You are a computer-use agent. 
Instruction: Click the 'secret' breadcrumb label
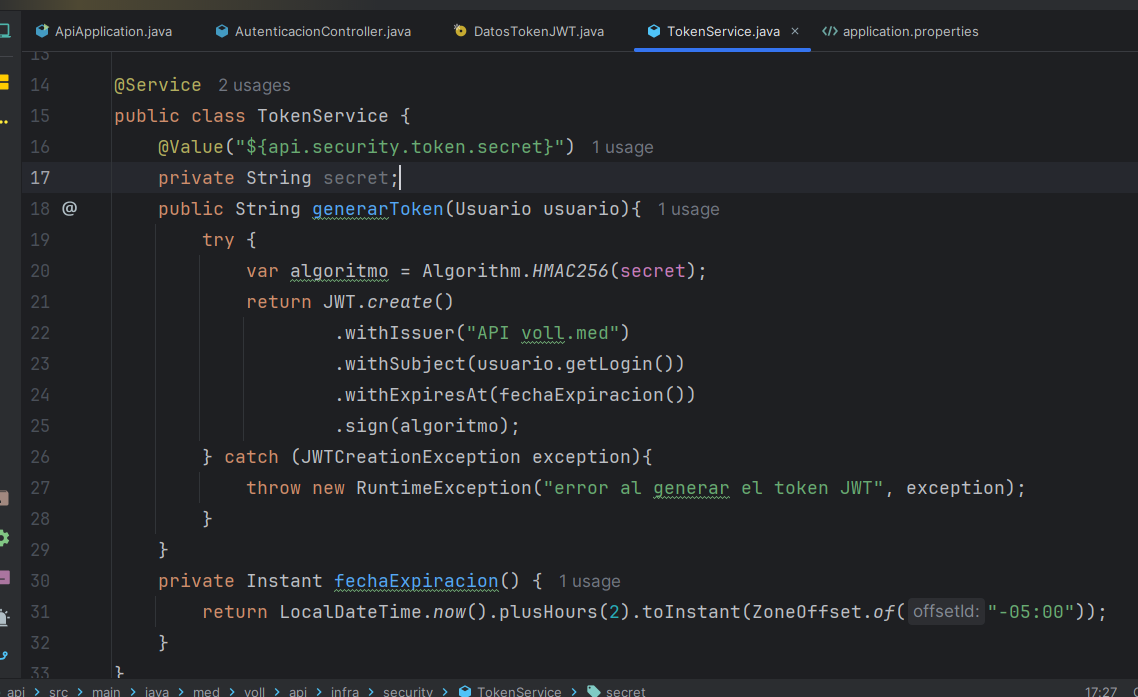tap(626, 691)
